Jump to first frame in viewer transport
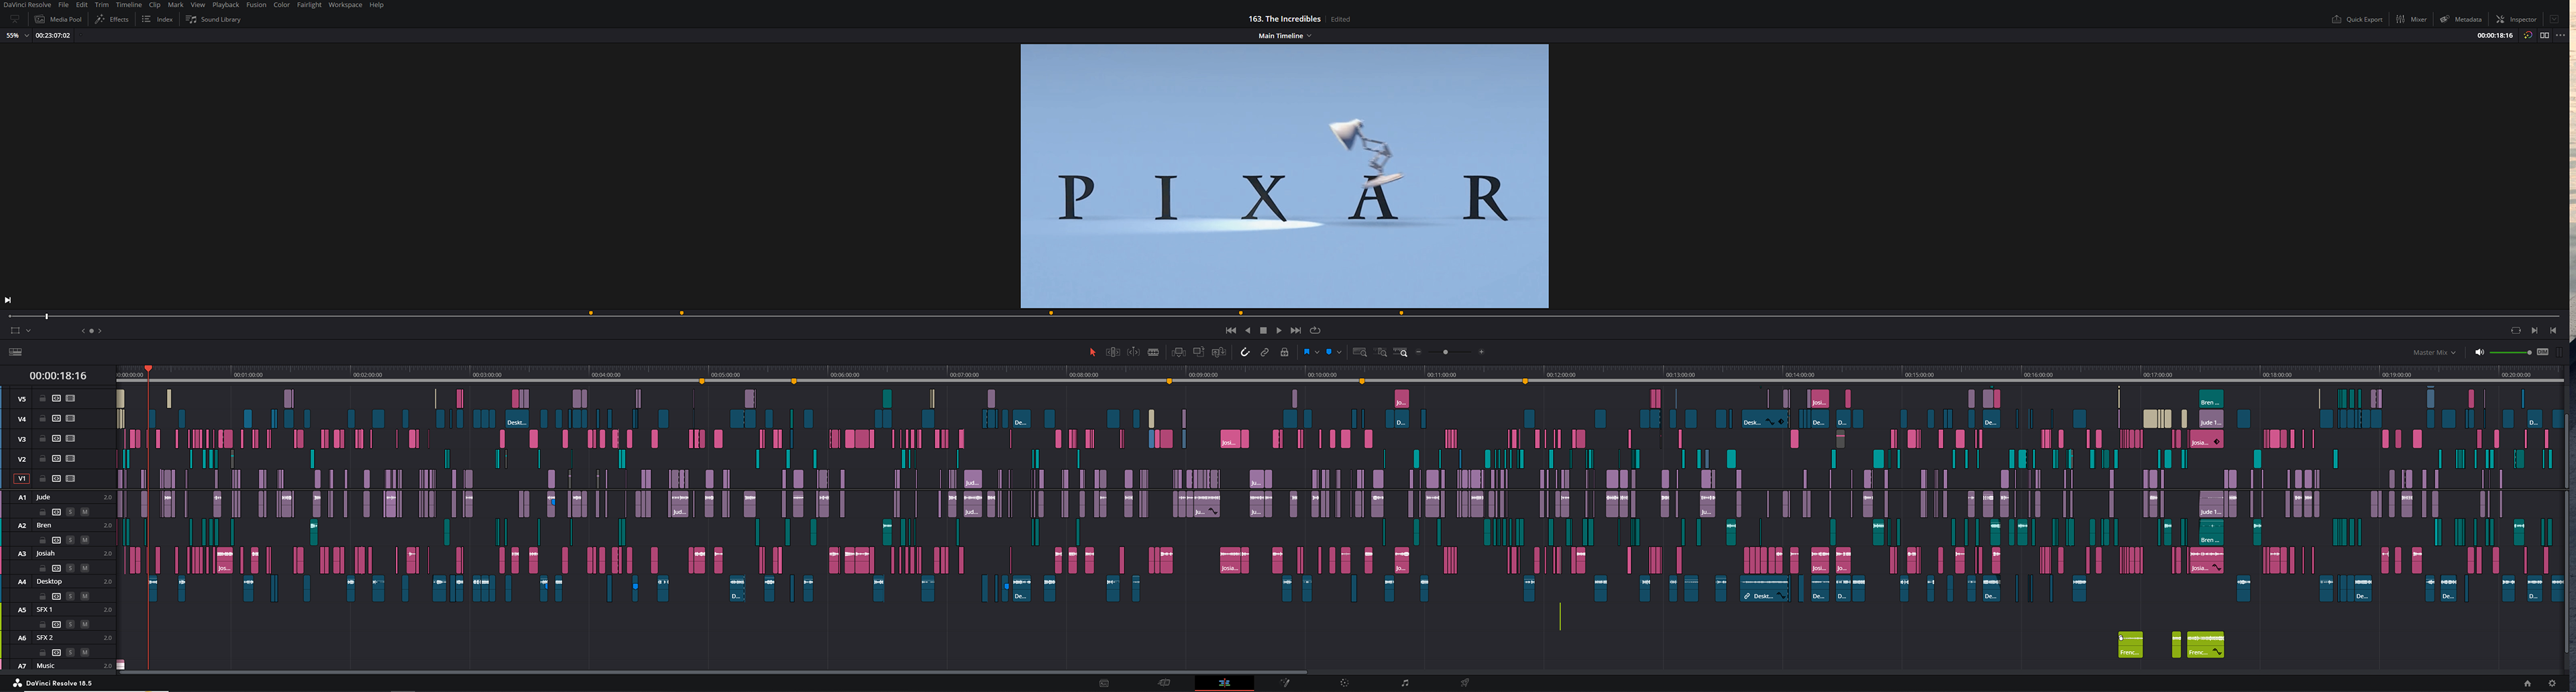 pyautogui.click(x=1231, y=330)
